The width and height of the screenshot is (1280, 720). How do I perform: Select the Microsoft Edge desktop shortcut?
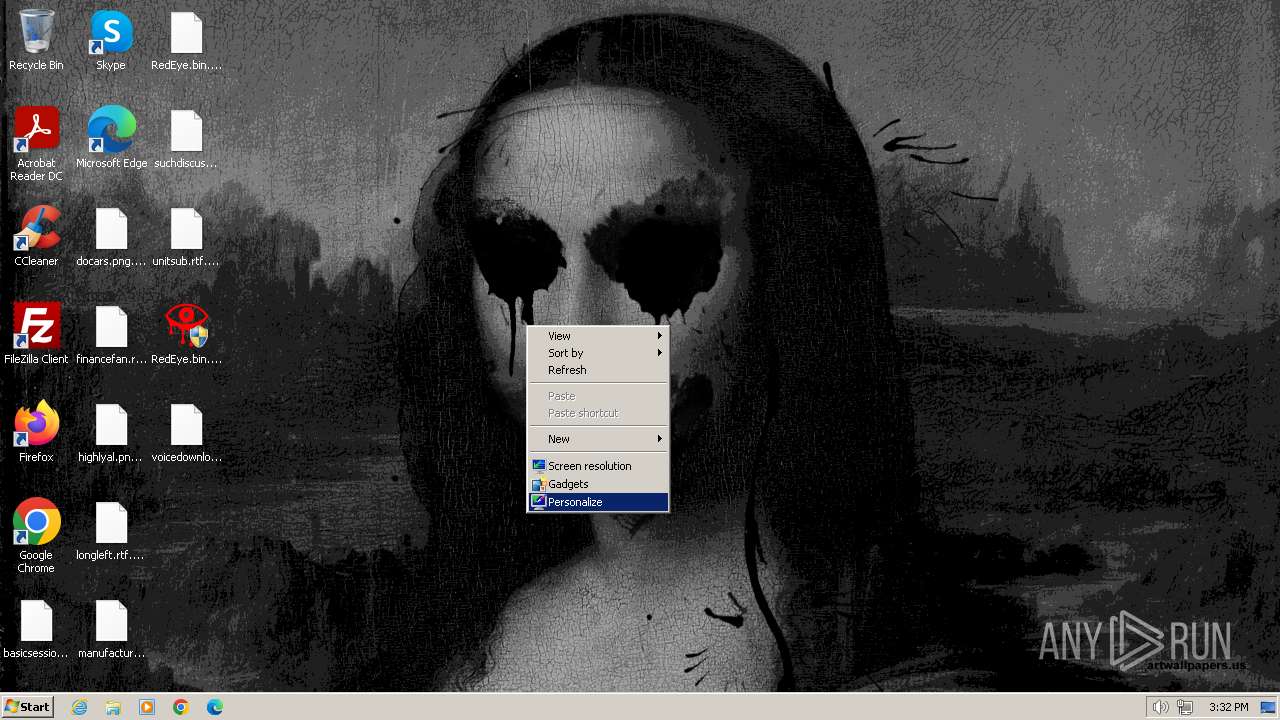click(x=111, y=138)
